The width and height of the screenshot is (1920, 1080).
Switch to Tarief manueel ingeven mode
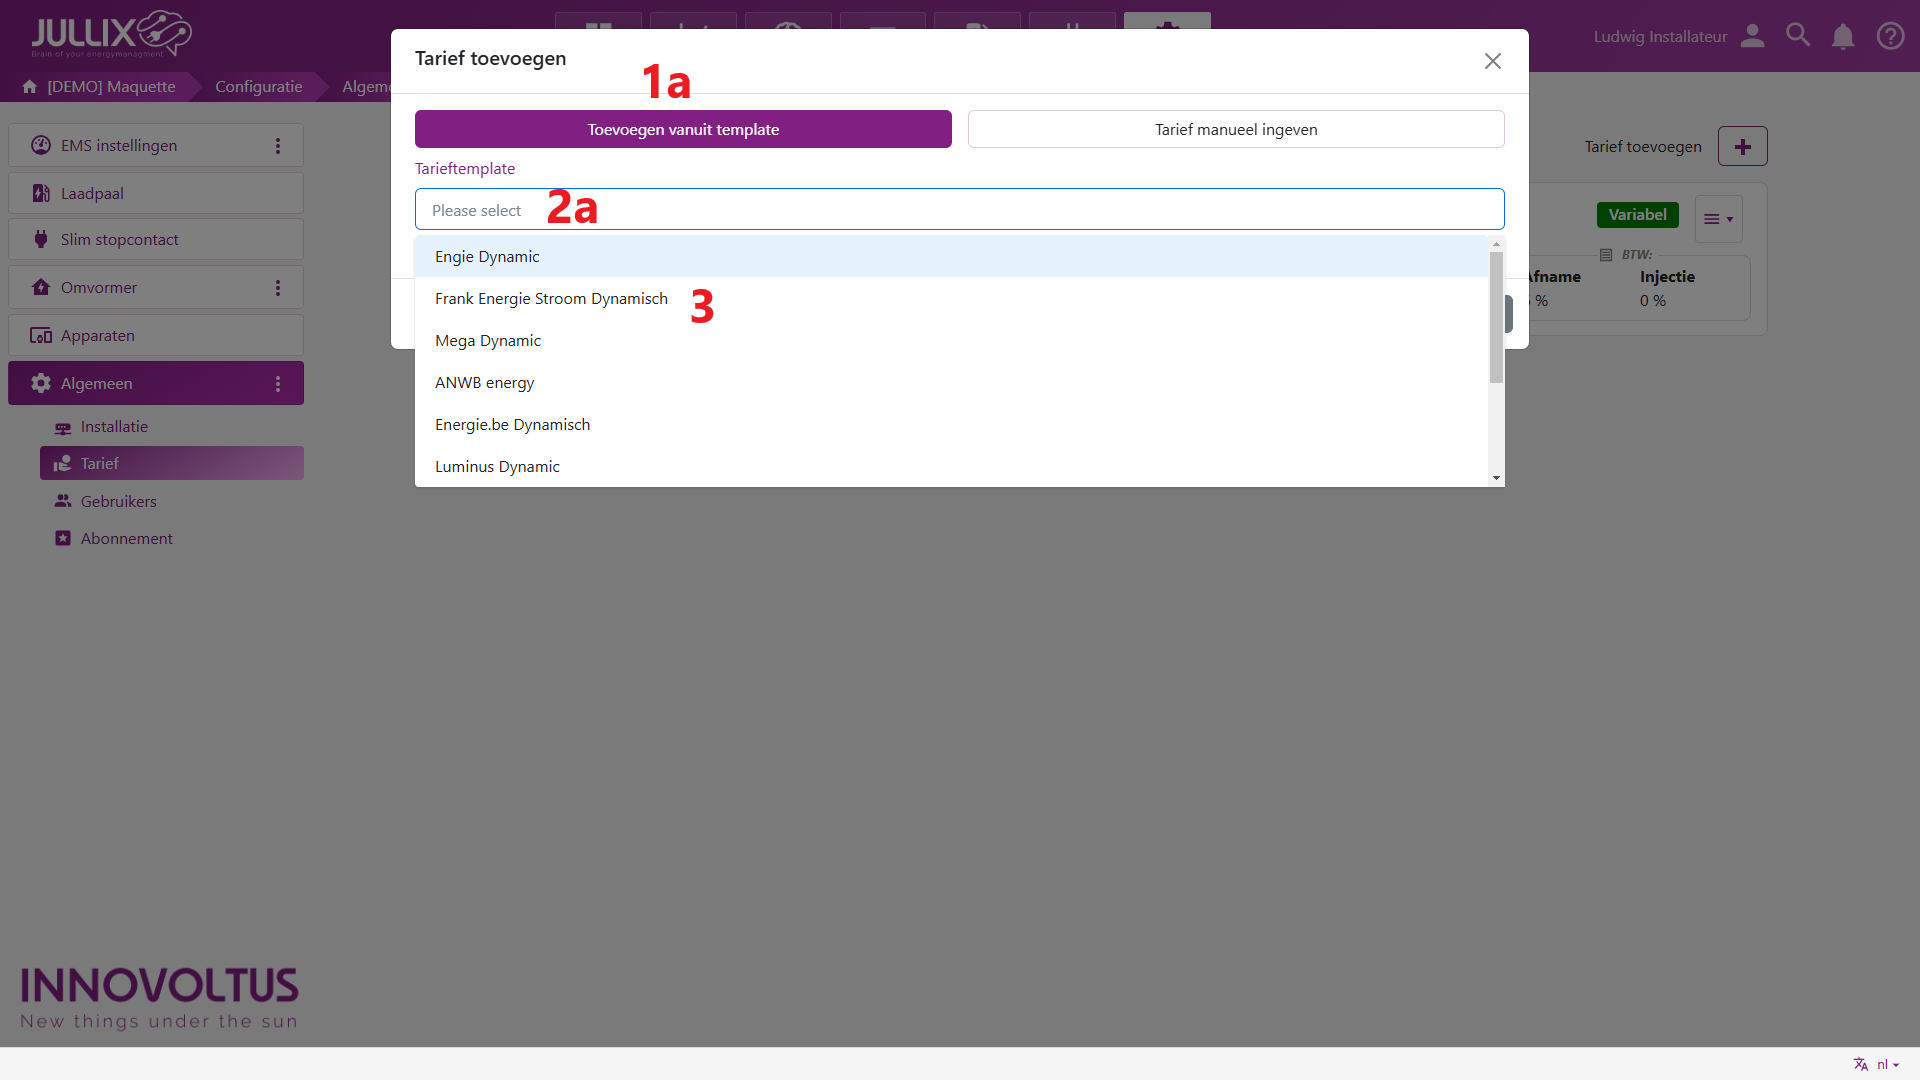coord(1235,130)
